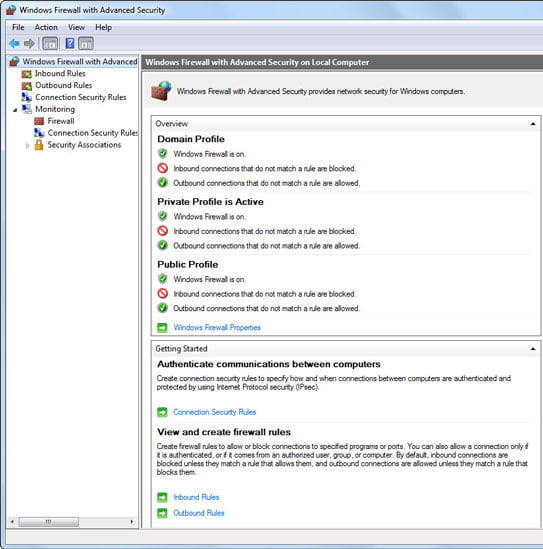Click the blue Help question-mark toolbar icon
The height and width of the screenshot is (549, 543).
click(70, 43)
